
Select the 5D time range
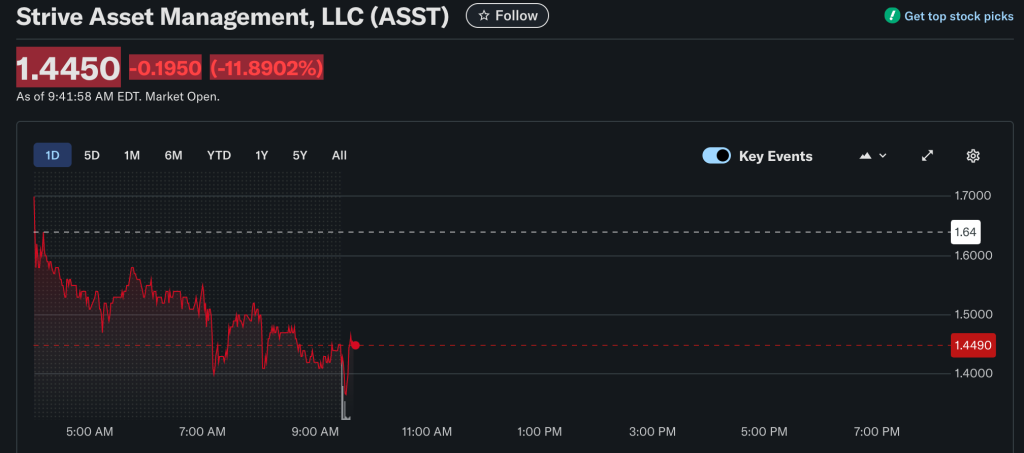coord(92,155)
